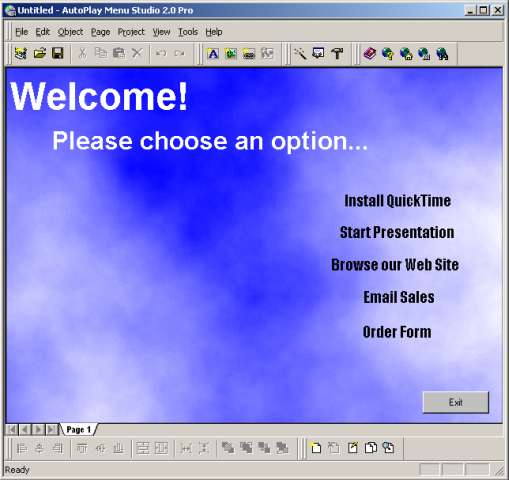Open the Project menu
This screenshot has height=480, width=509.
(x=131, y=32)
